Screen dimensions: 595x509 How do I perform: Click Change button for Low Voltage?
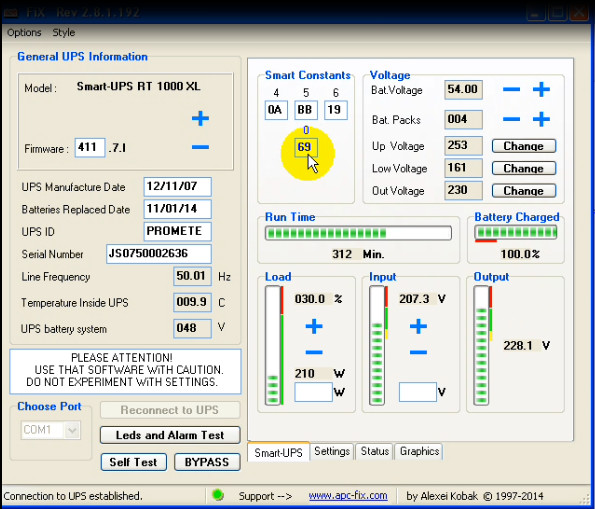(524, 168)
